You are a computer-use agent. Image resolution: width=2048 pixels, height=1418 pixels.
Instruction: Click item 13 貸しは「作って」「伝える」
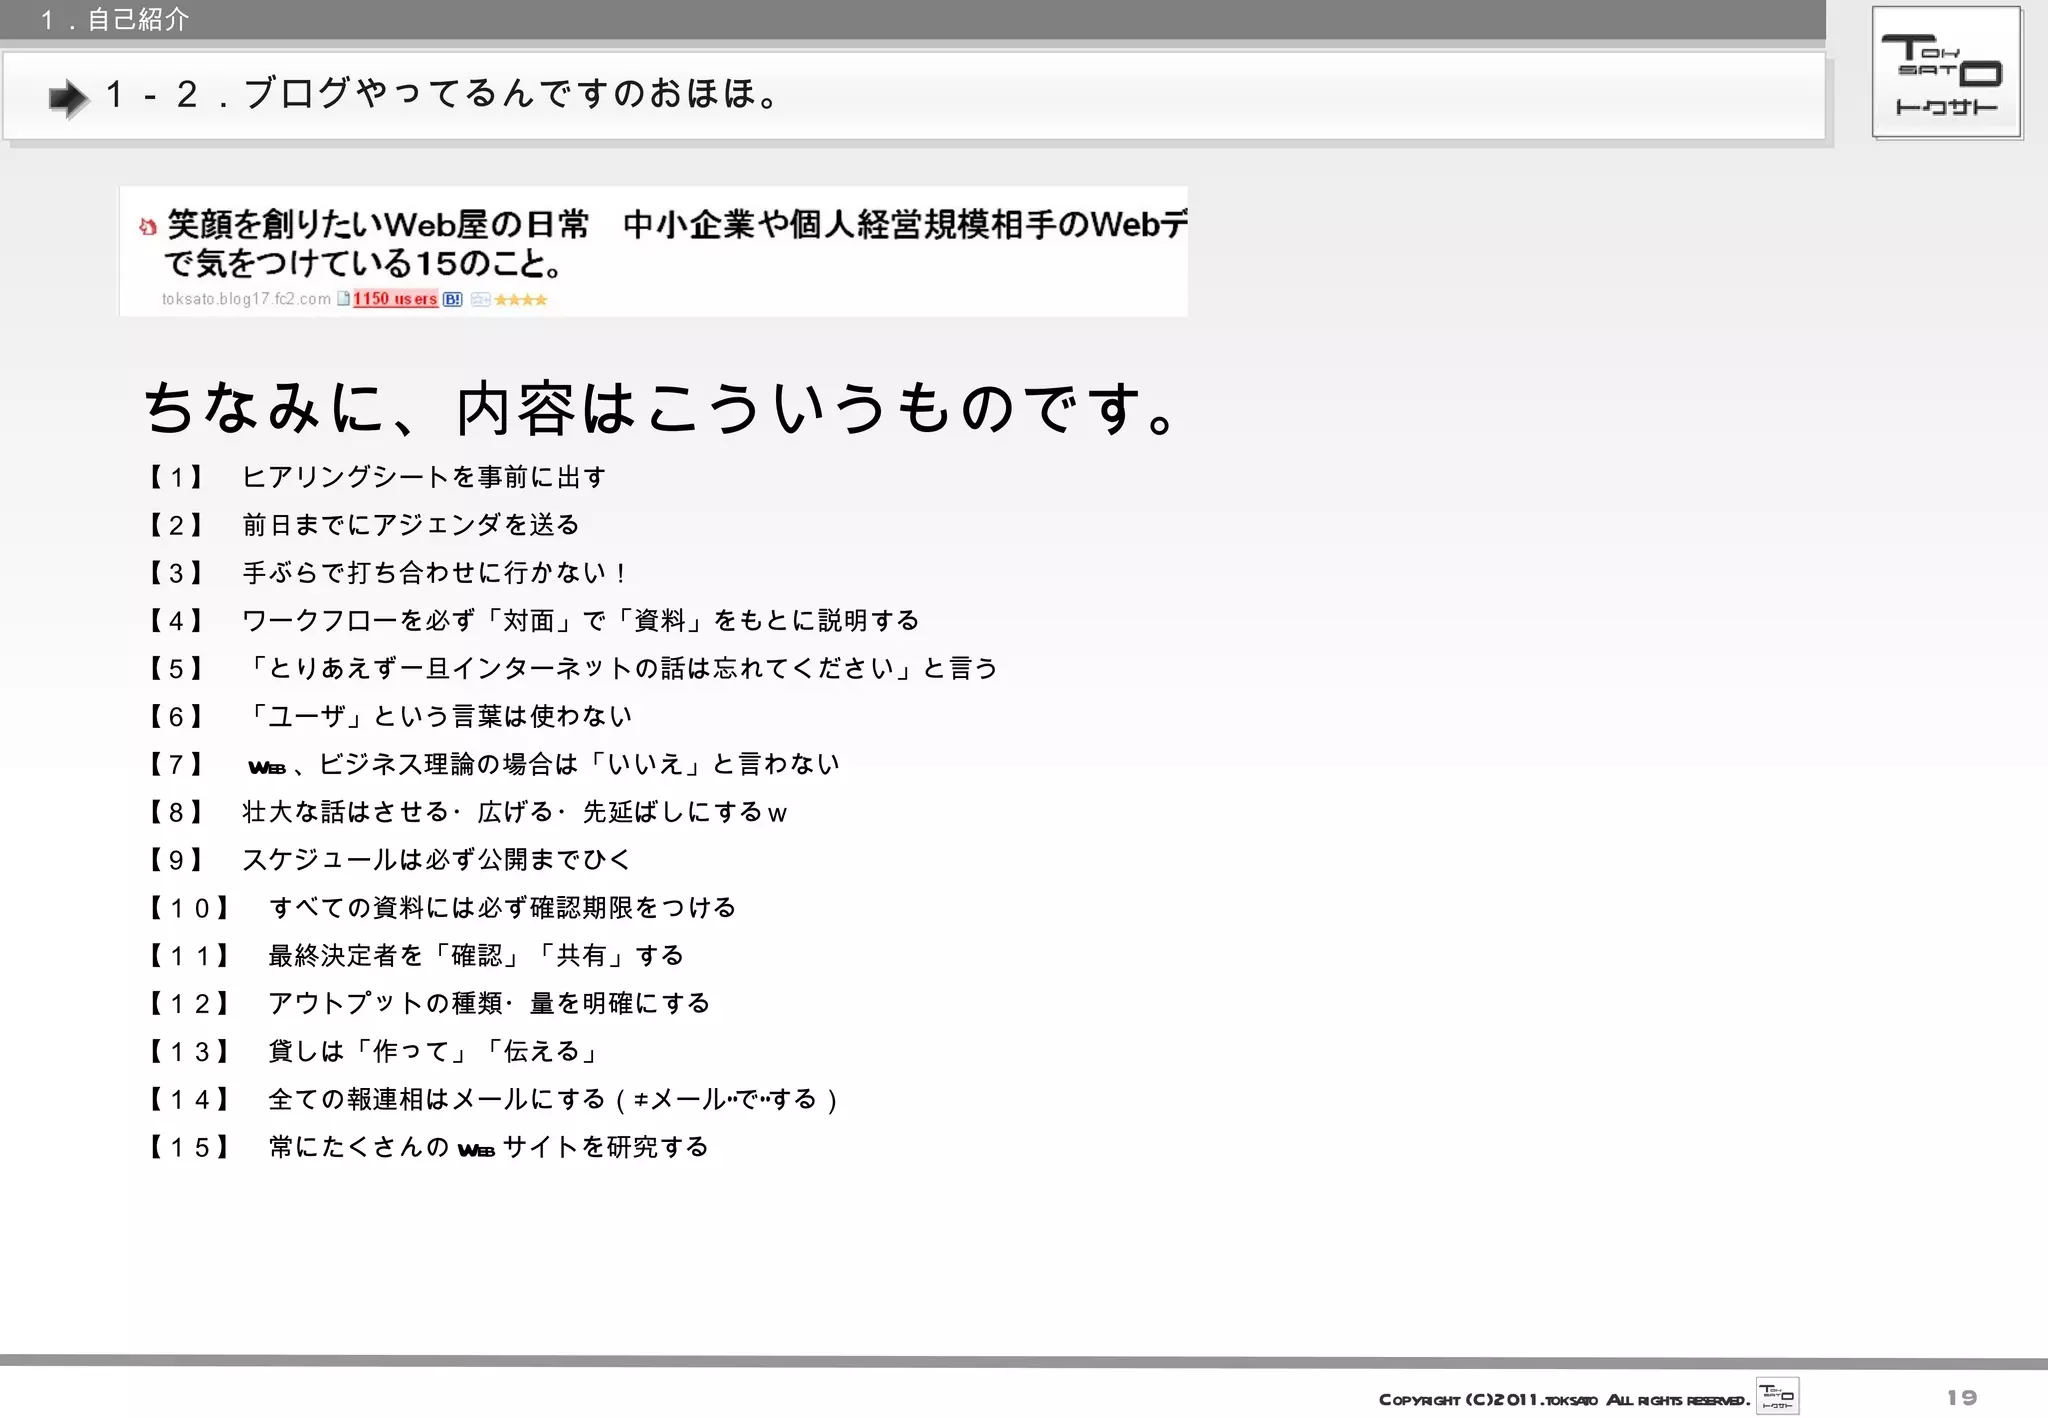[x=373, y=1051]
